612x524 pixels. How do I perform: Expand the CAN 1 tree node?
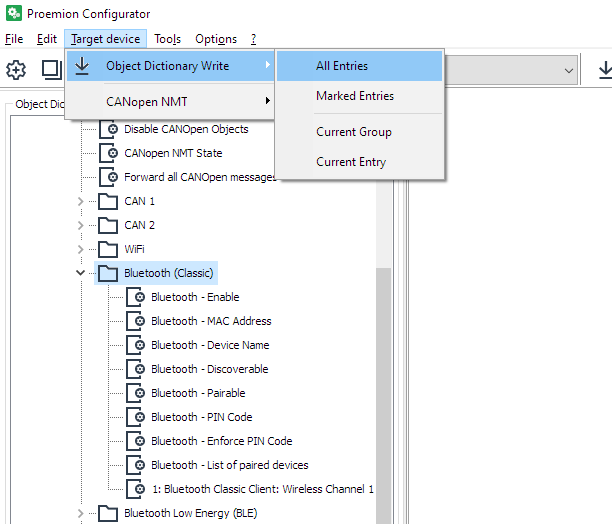(81, 201)
